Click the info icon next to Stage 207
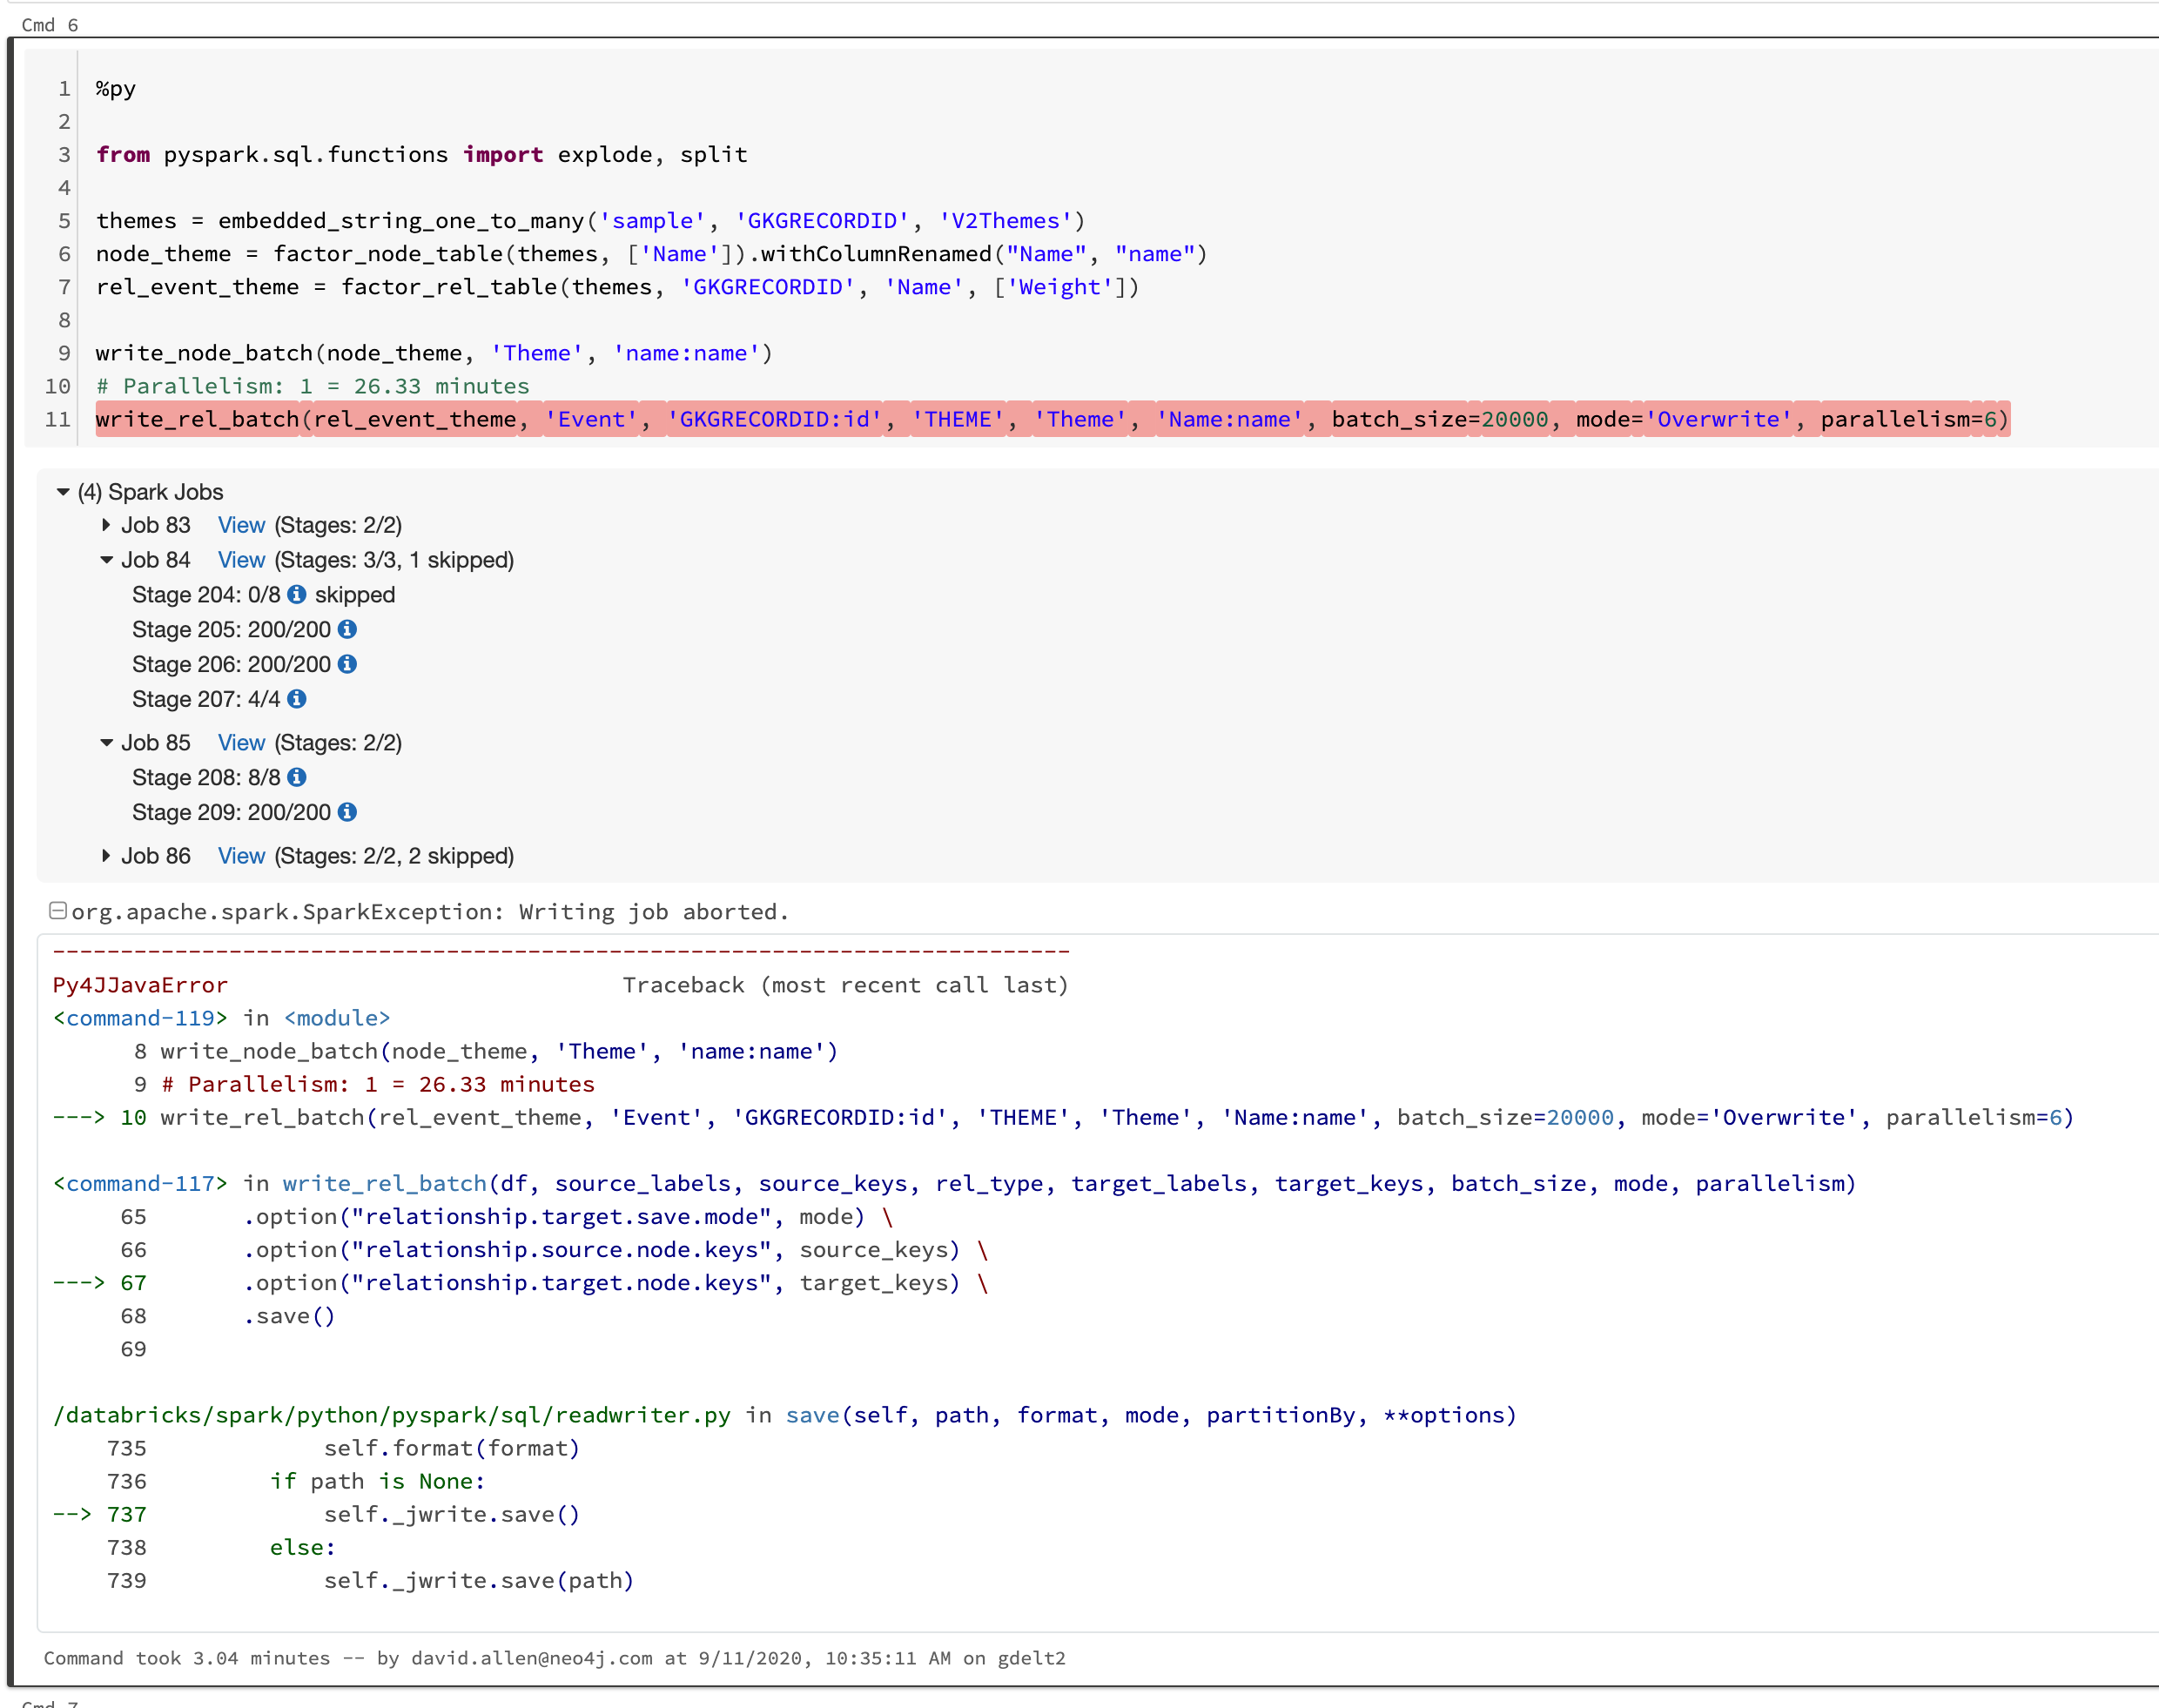Viewport: 2159px width, 1708px height. click(297, 699)
